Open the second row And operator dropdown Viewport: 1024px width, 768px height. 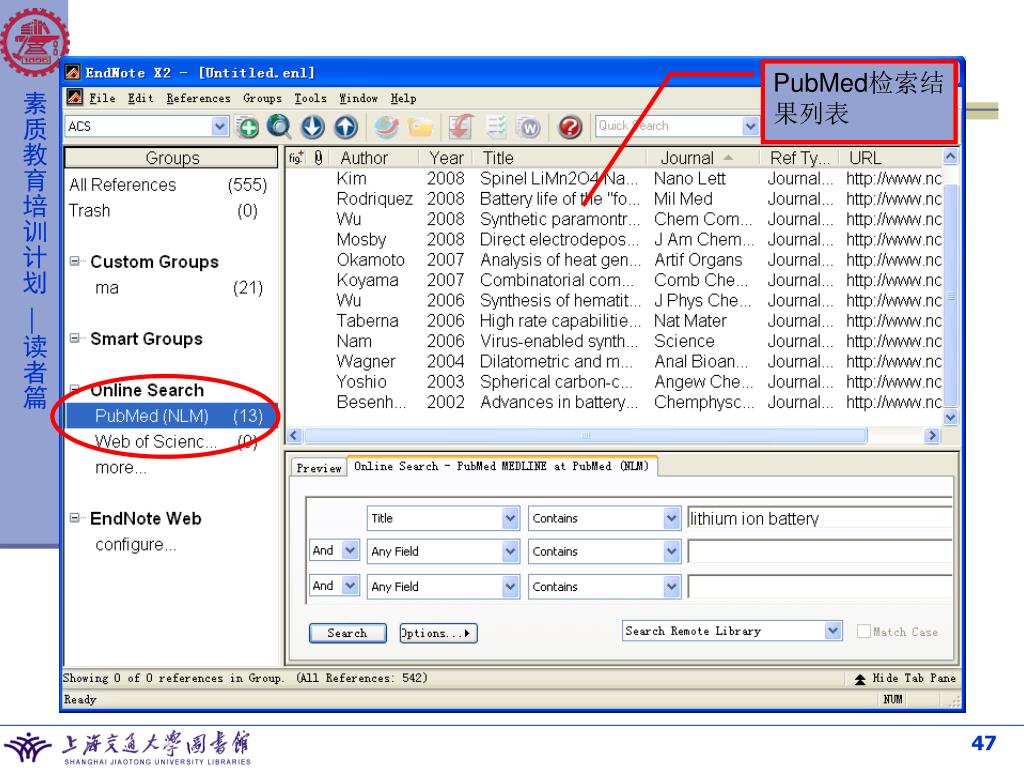point(350,550)
